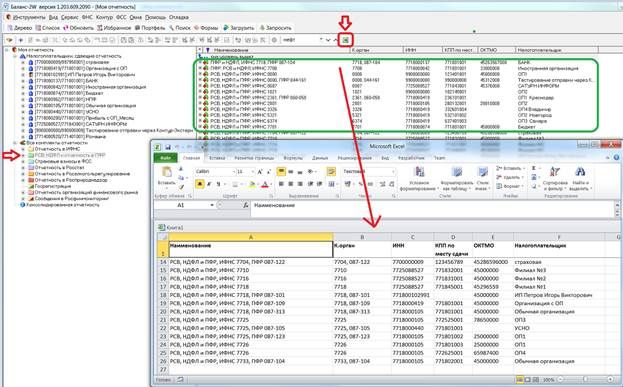Click the Запросить toolbar button
The image size is (623, 387).
(x=276, y=28)
